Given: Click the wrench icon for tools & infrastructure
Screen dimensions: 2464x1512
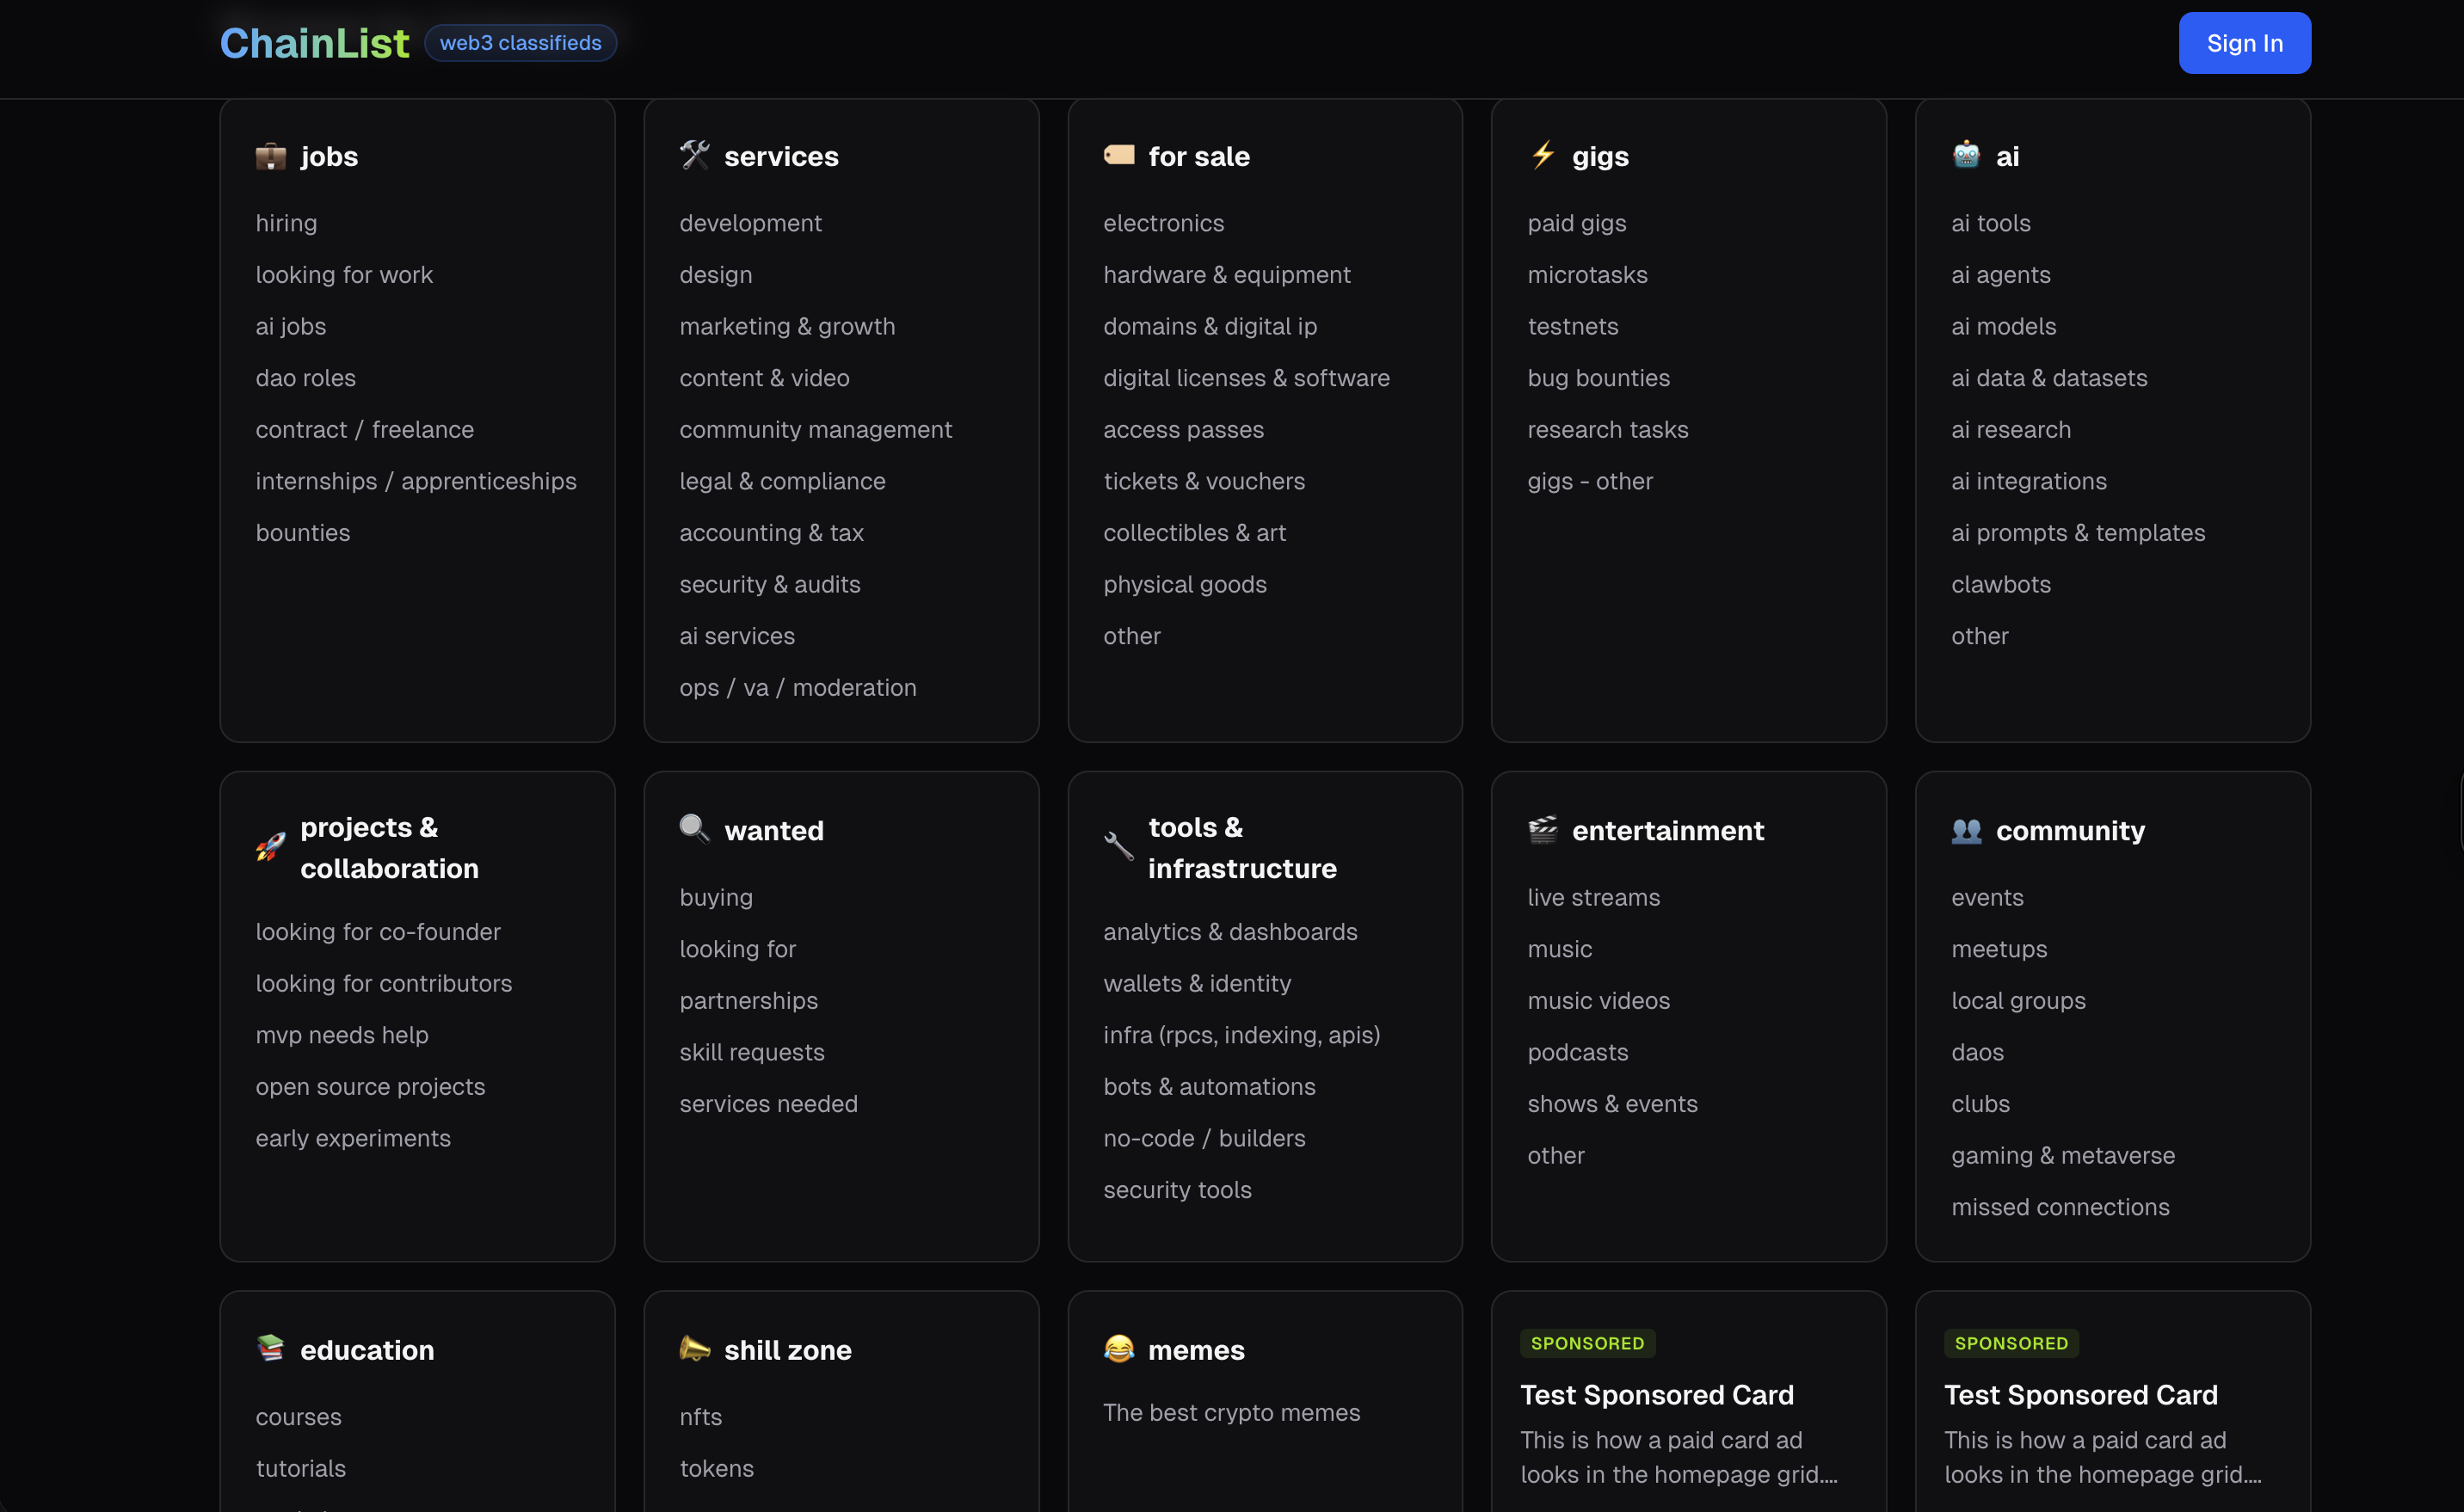Looking at the screenshot, I should click(1118, 847).
